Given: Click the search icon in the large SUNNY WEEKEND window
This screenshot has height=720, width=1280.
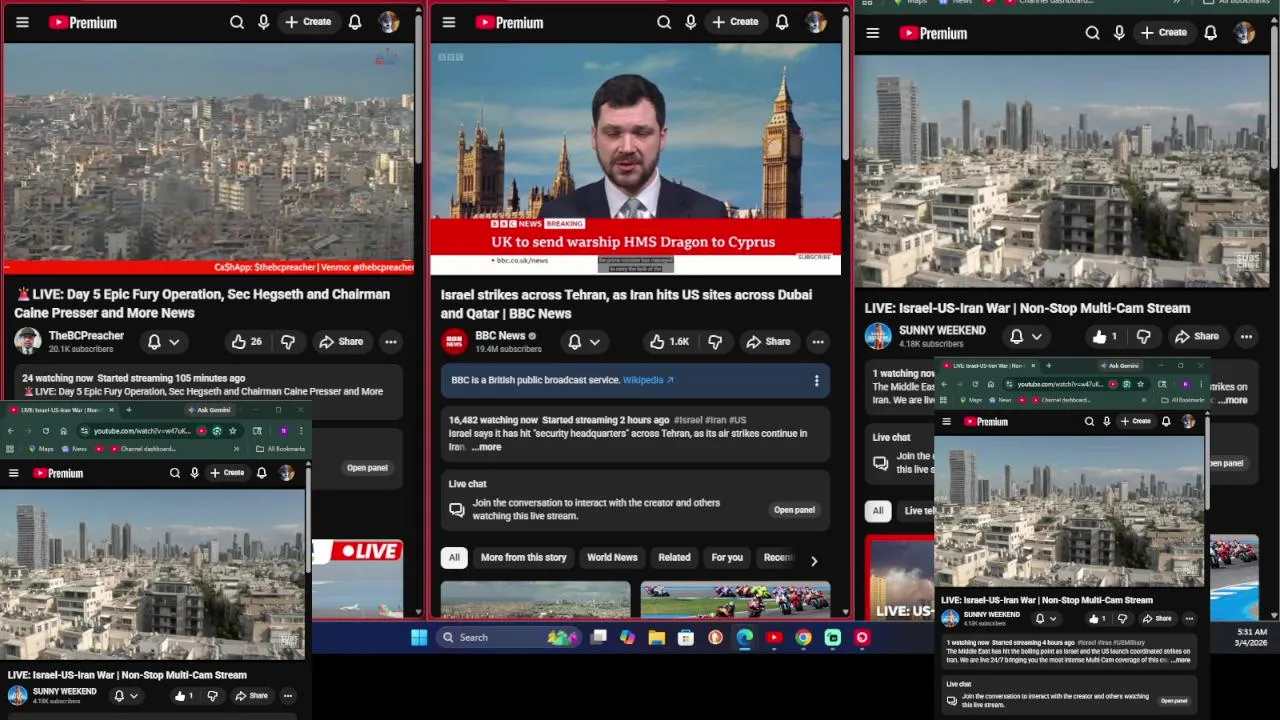Looking at the screenshot, I should tap(1093, 33).
